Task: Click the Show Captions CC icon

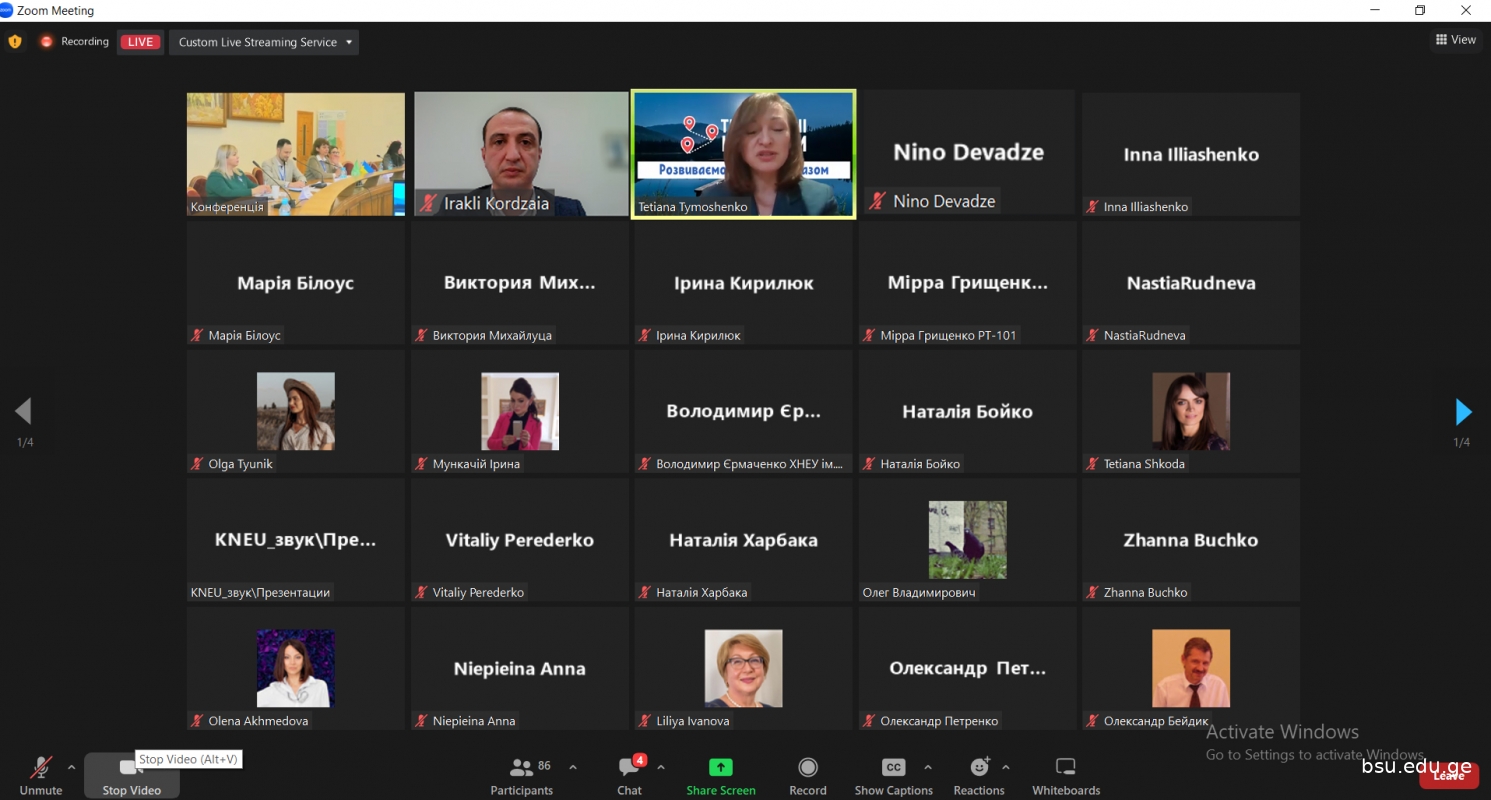Action: 893,768
